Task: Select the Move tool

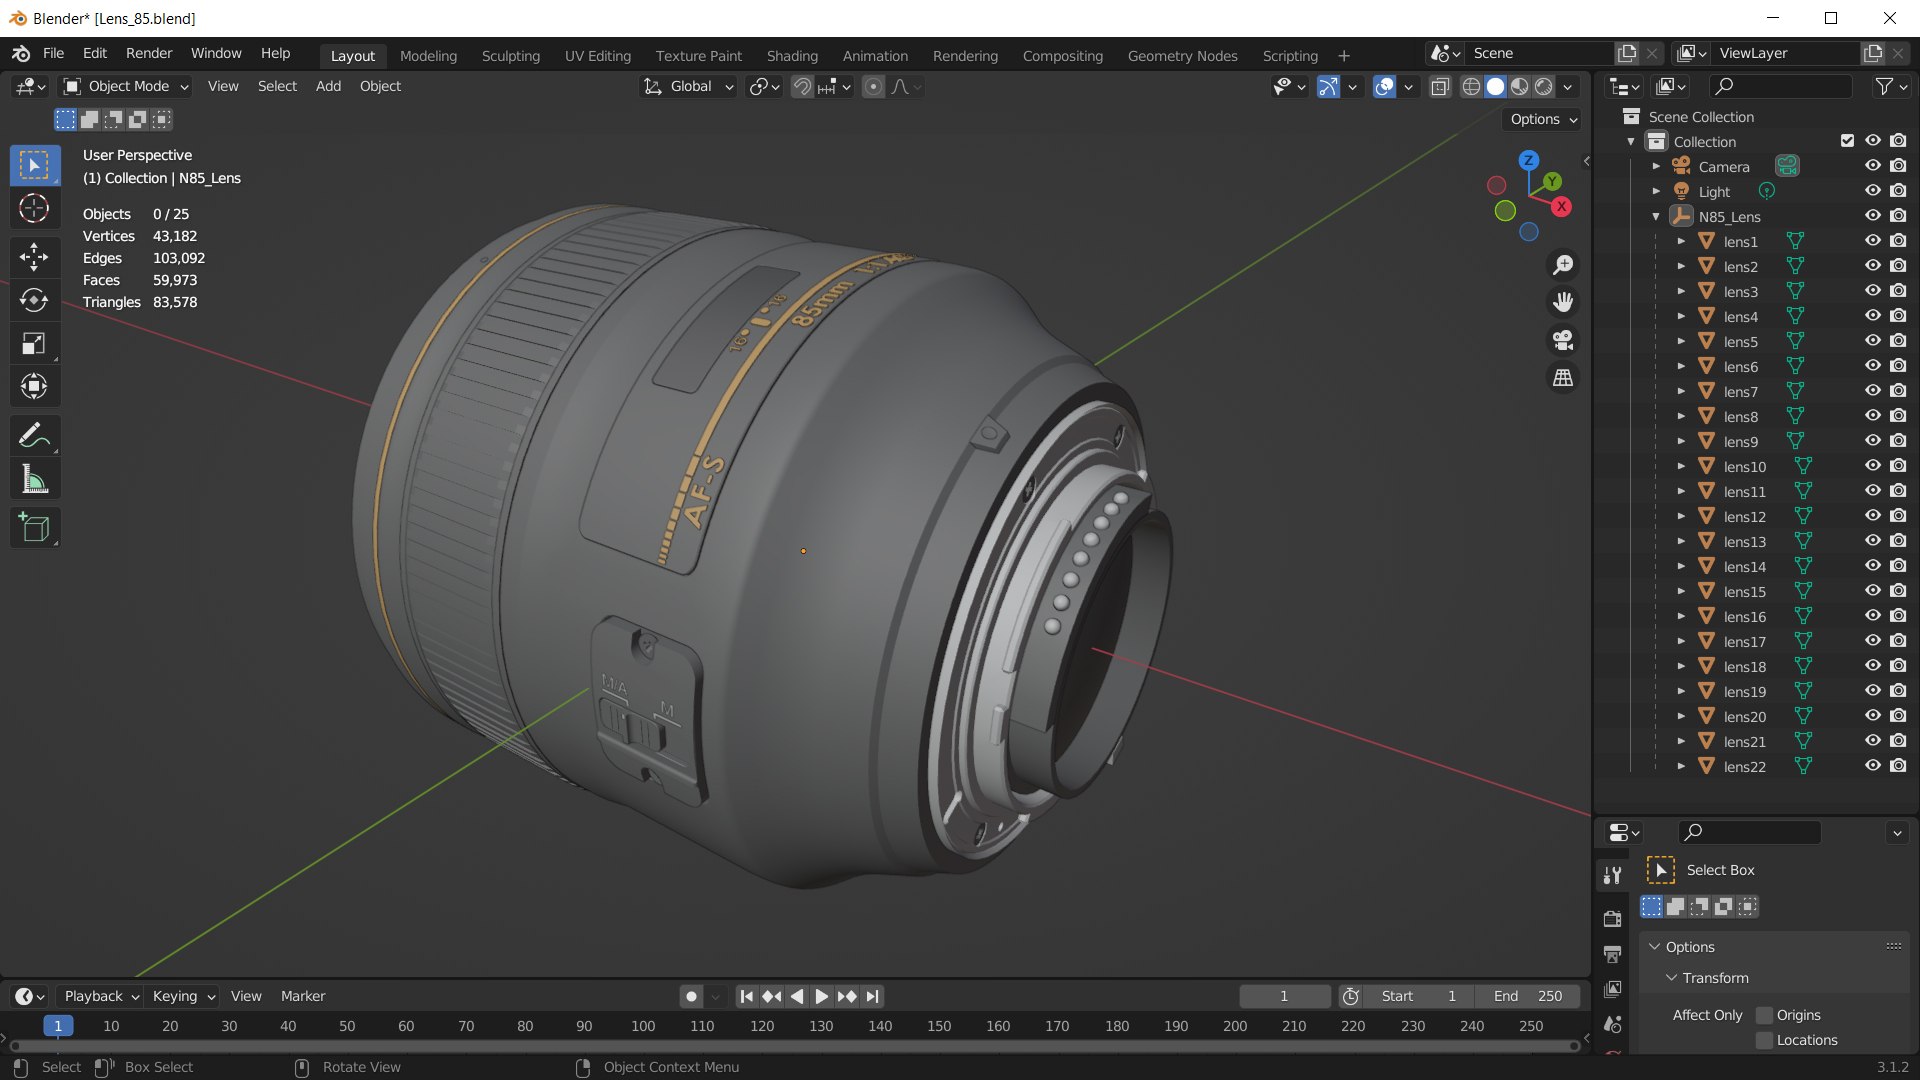Action: 34,257
